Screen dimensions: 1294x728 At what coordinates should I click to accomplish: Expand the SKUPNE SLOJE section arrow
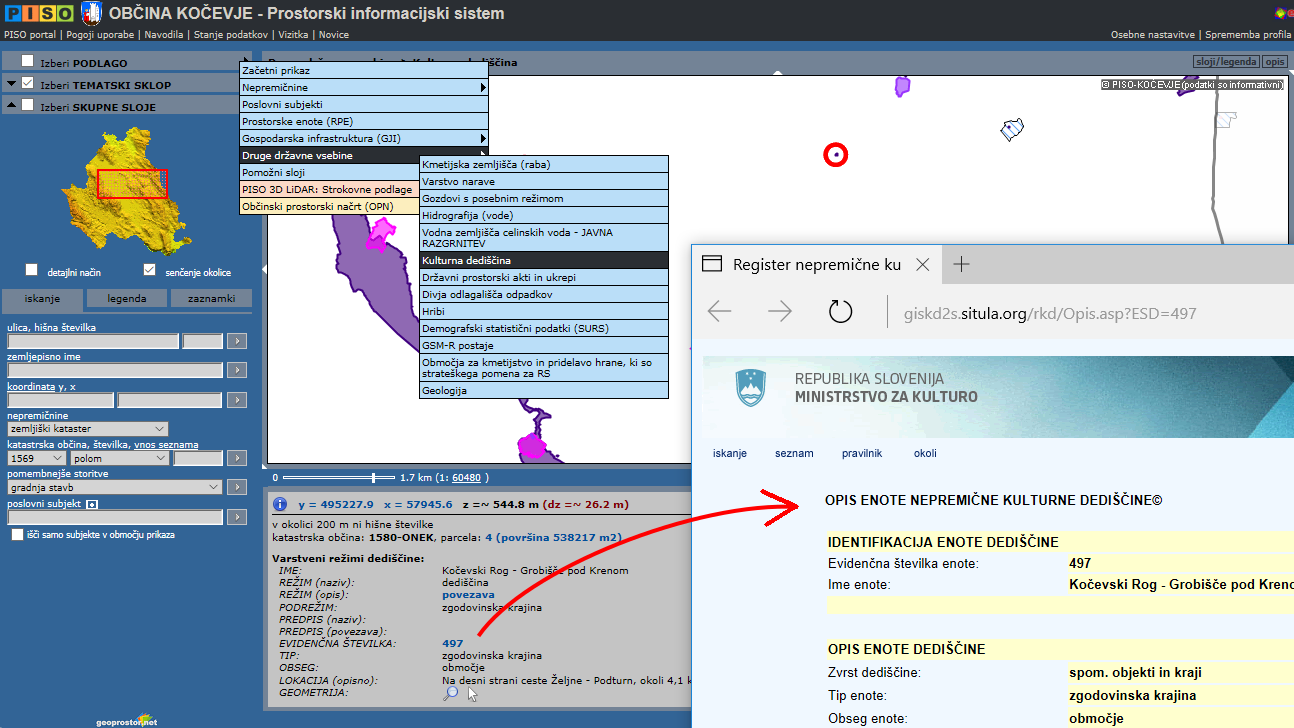(12, 106)
